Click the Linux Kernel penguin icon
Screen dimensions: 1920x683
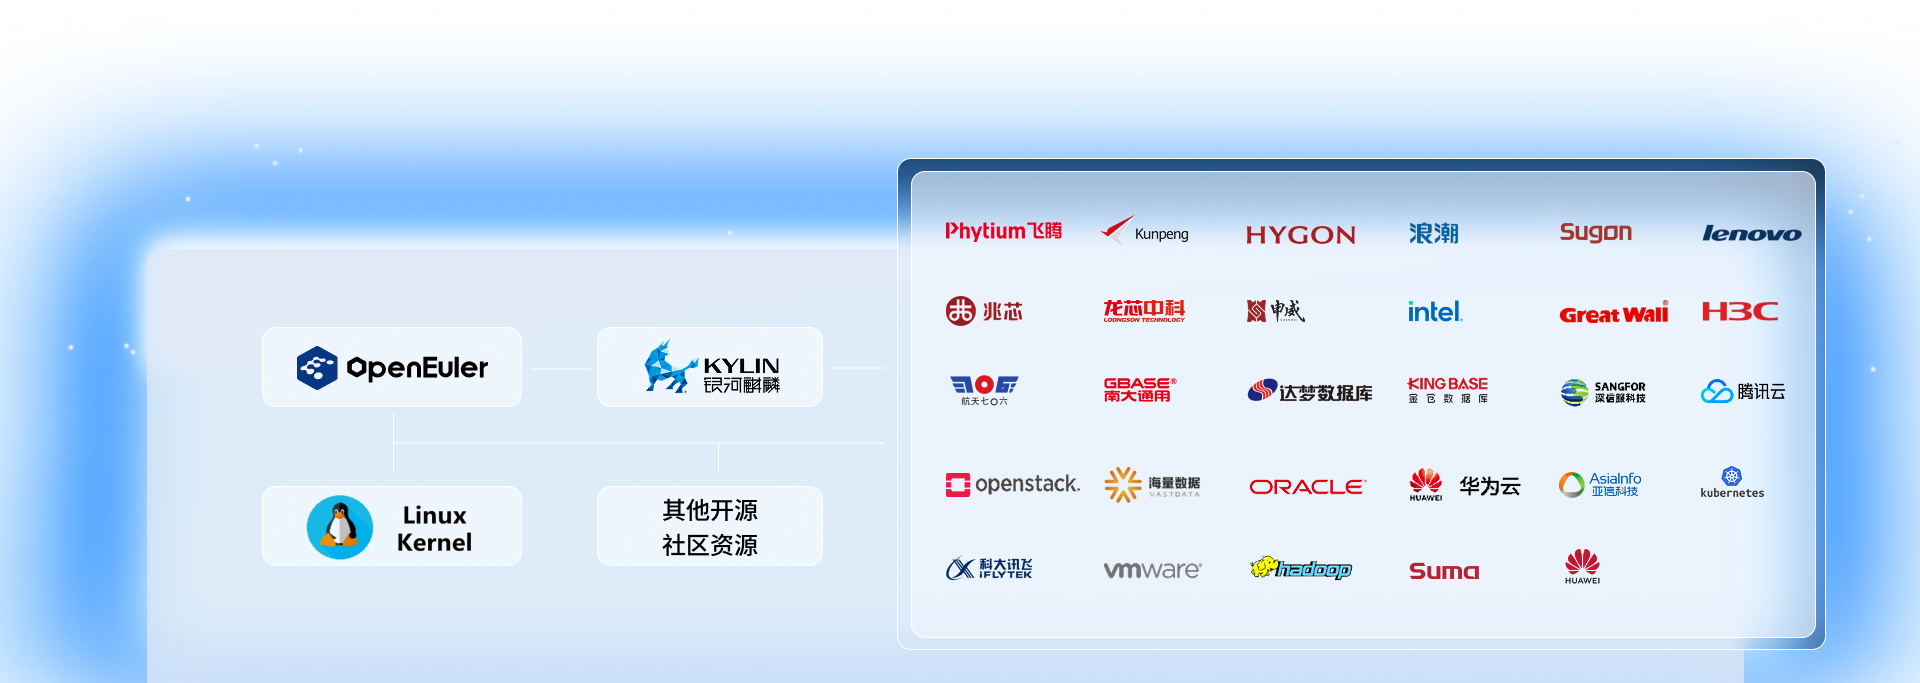coord(340,527)
